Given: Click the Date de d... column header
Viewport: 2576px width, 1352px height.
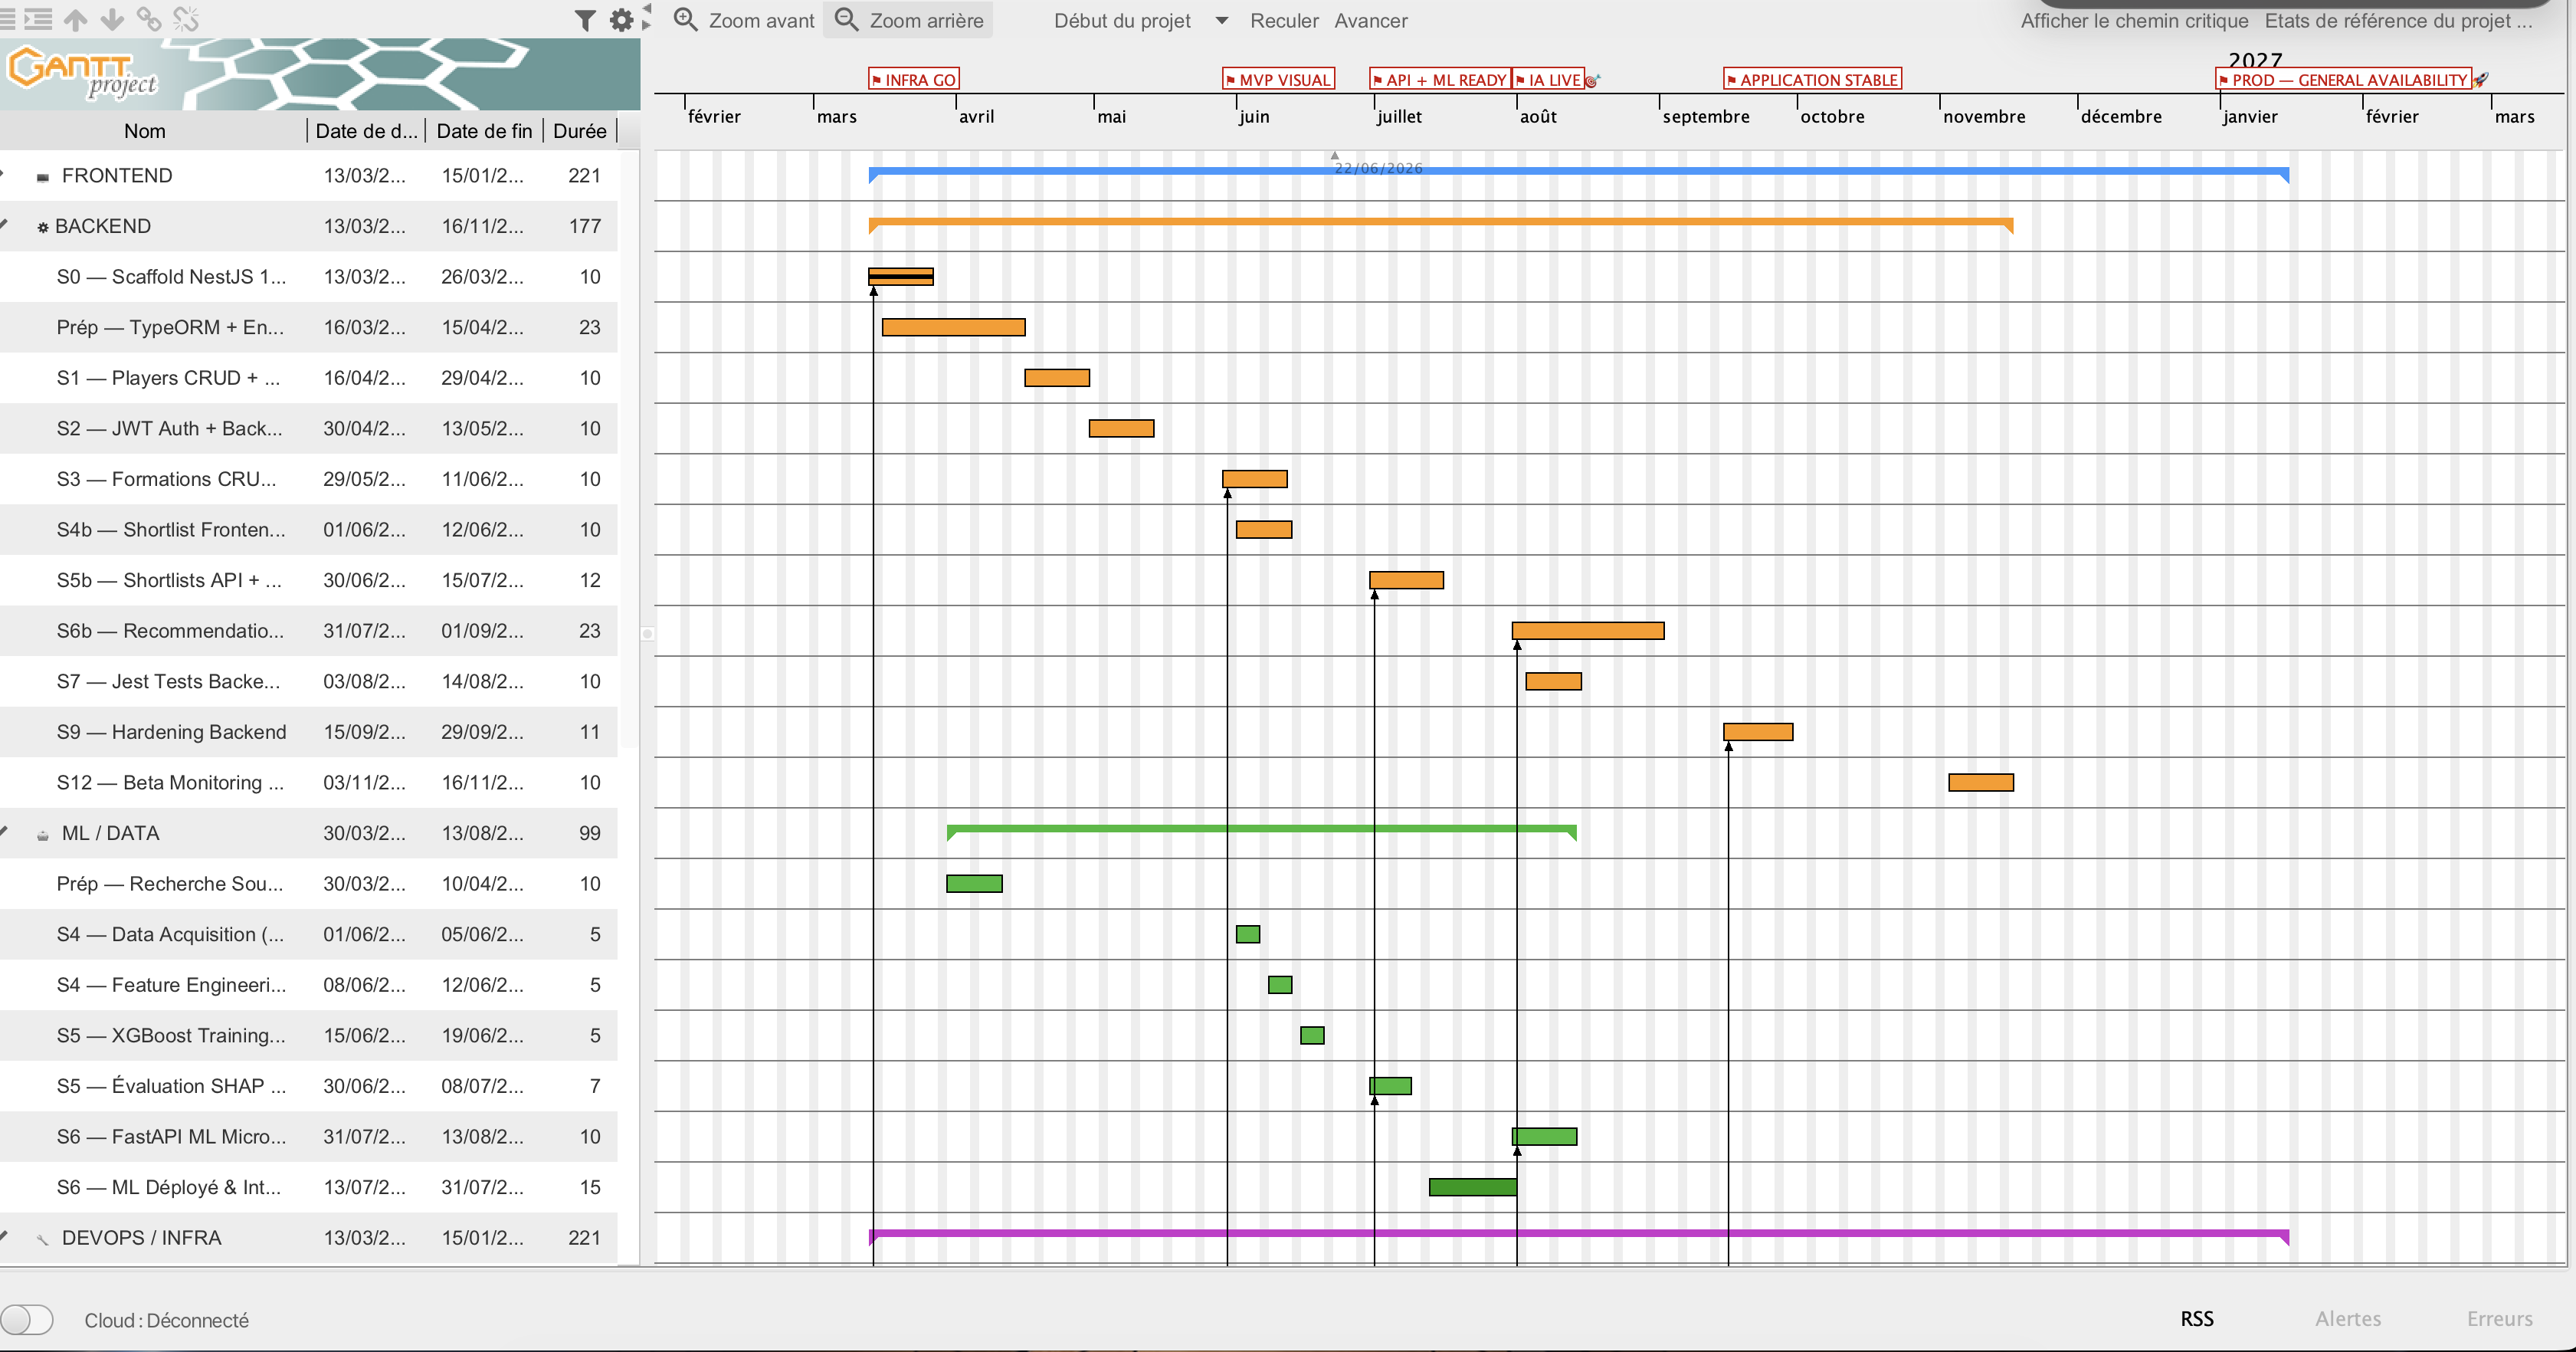Looking at the screenshot, I should (366, 131).
